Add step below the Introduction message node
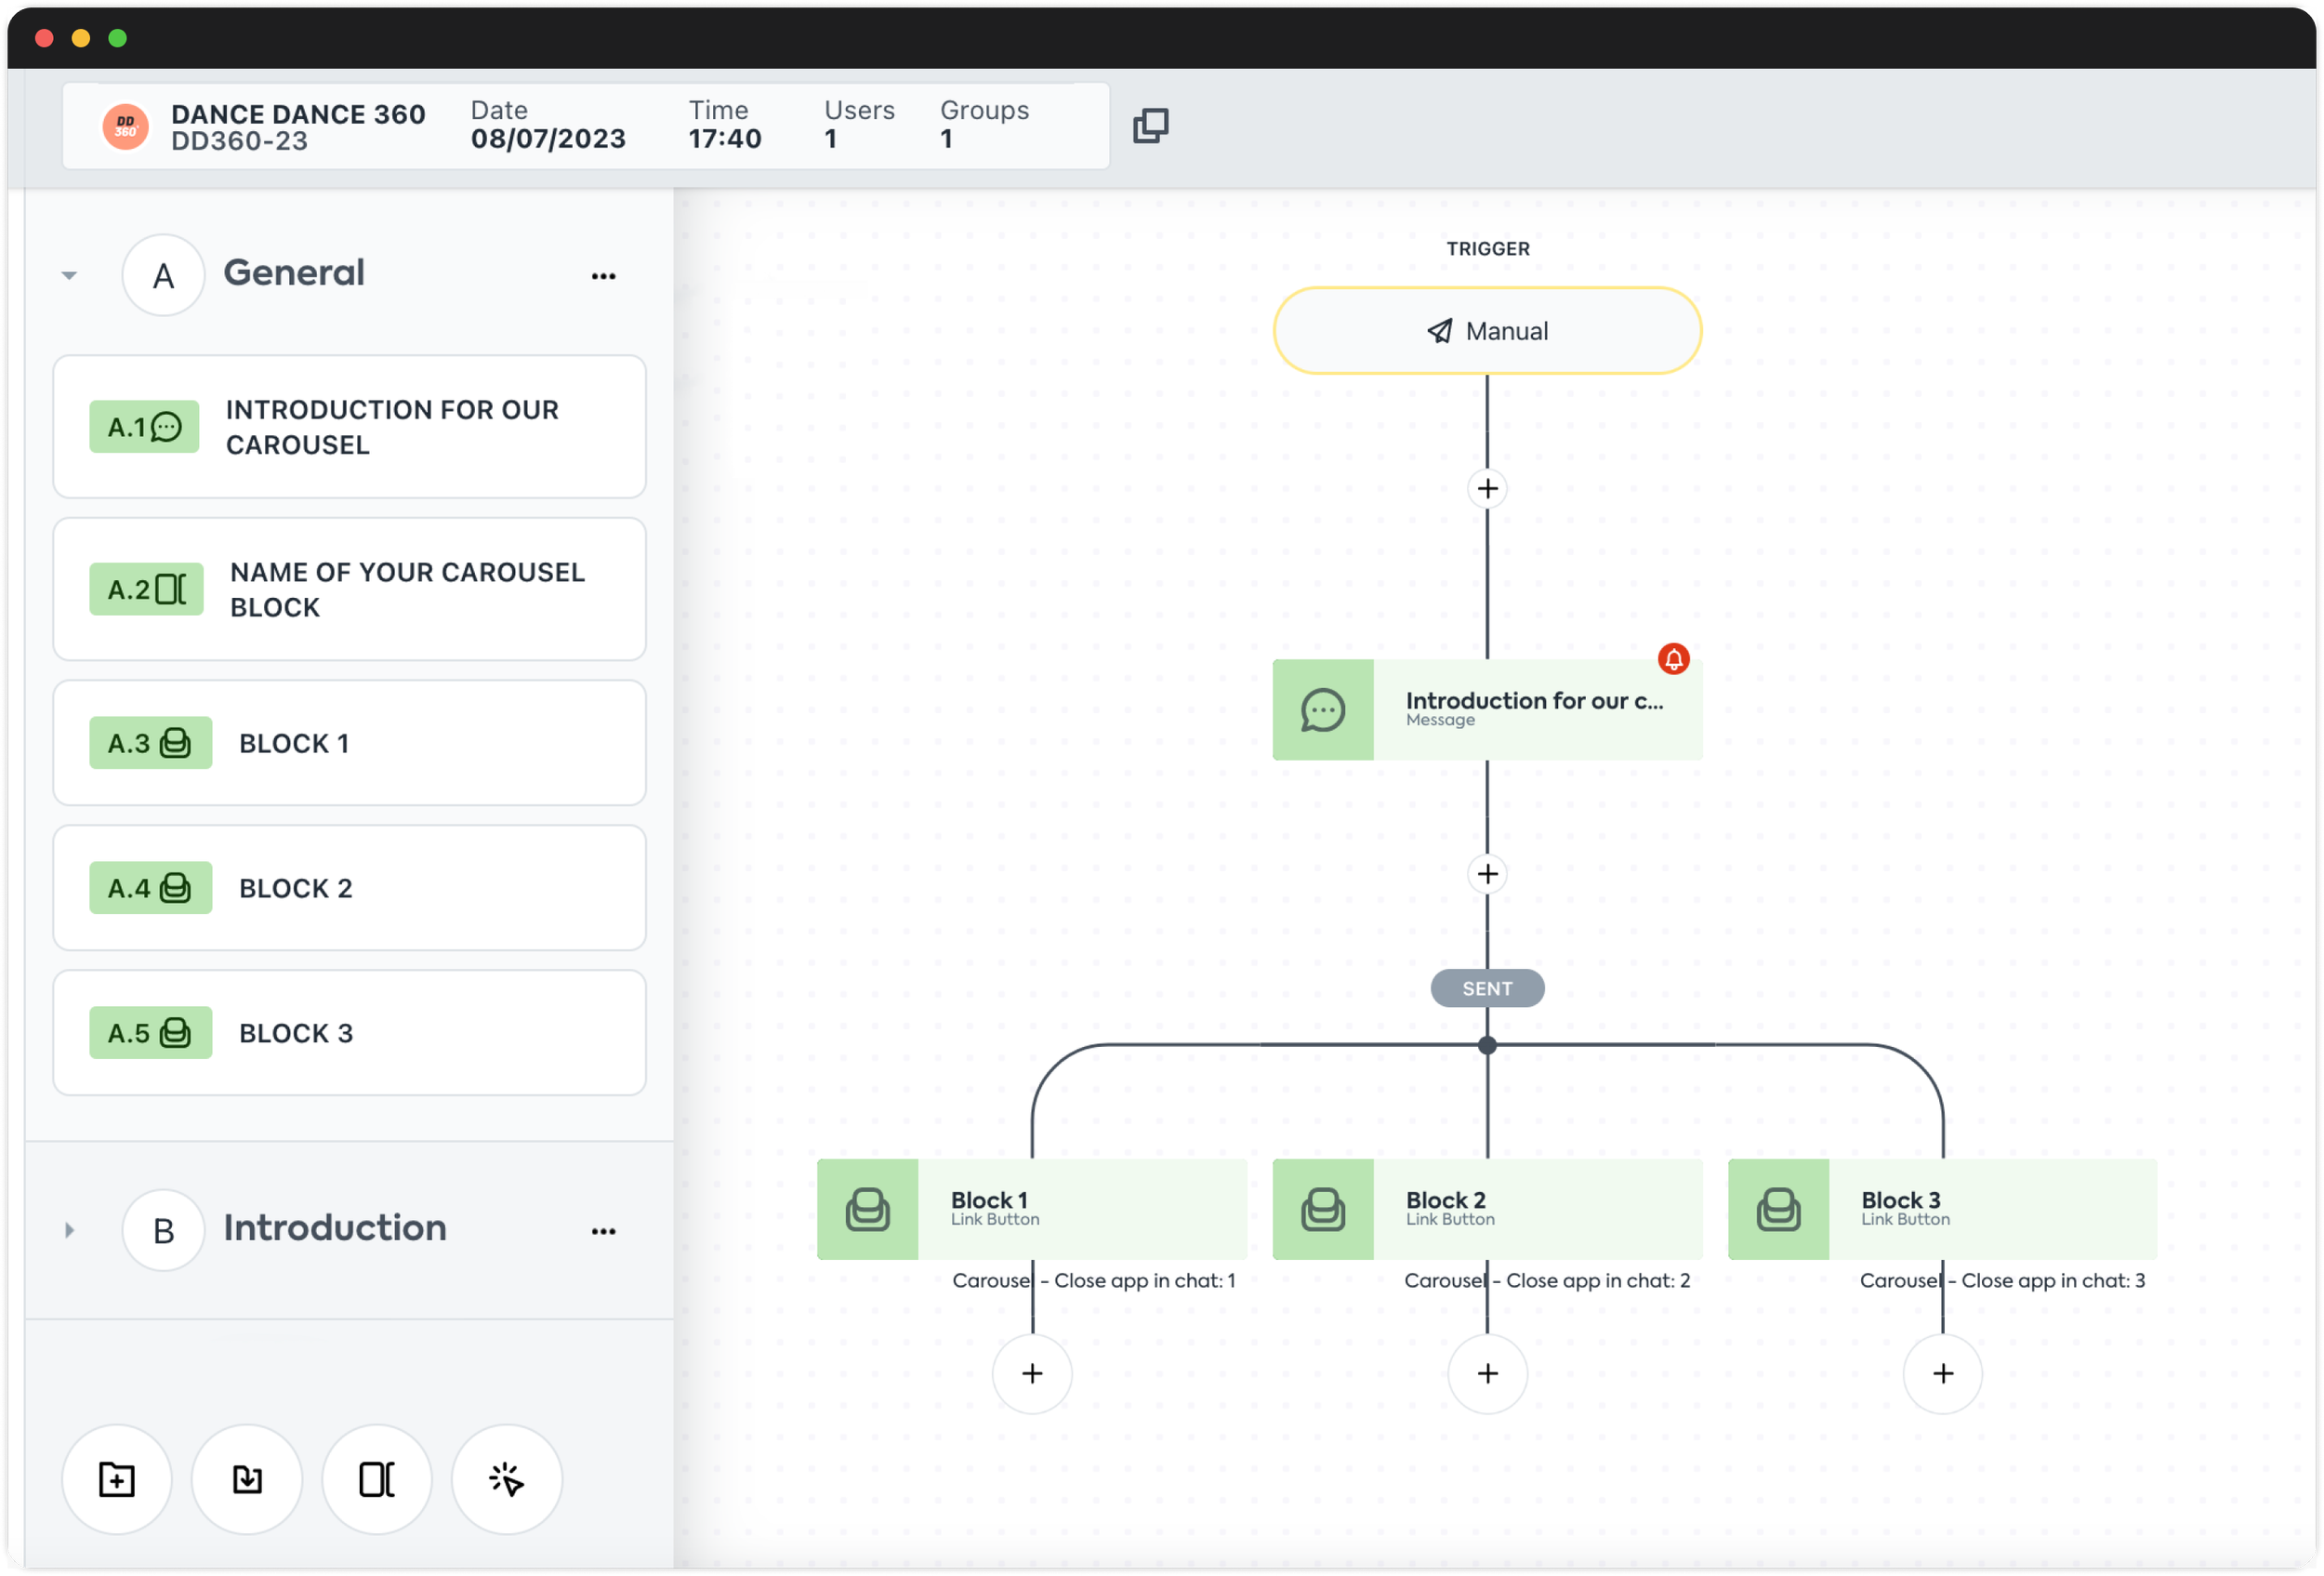The image size is (2324, 1576). [x=1488, y=874]
